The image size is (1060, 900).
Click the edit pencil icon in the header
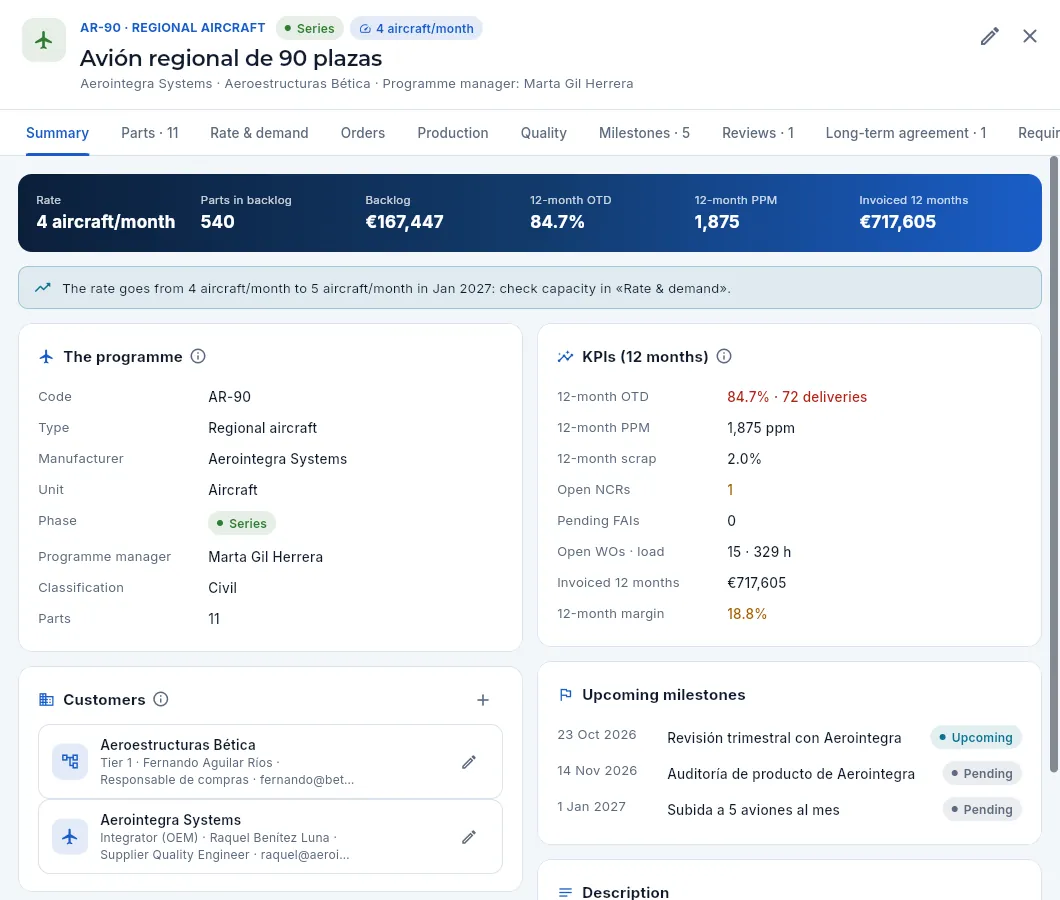point(990,37)
